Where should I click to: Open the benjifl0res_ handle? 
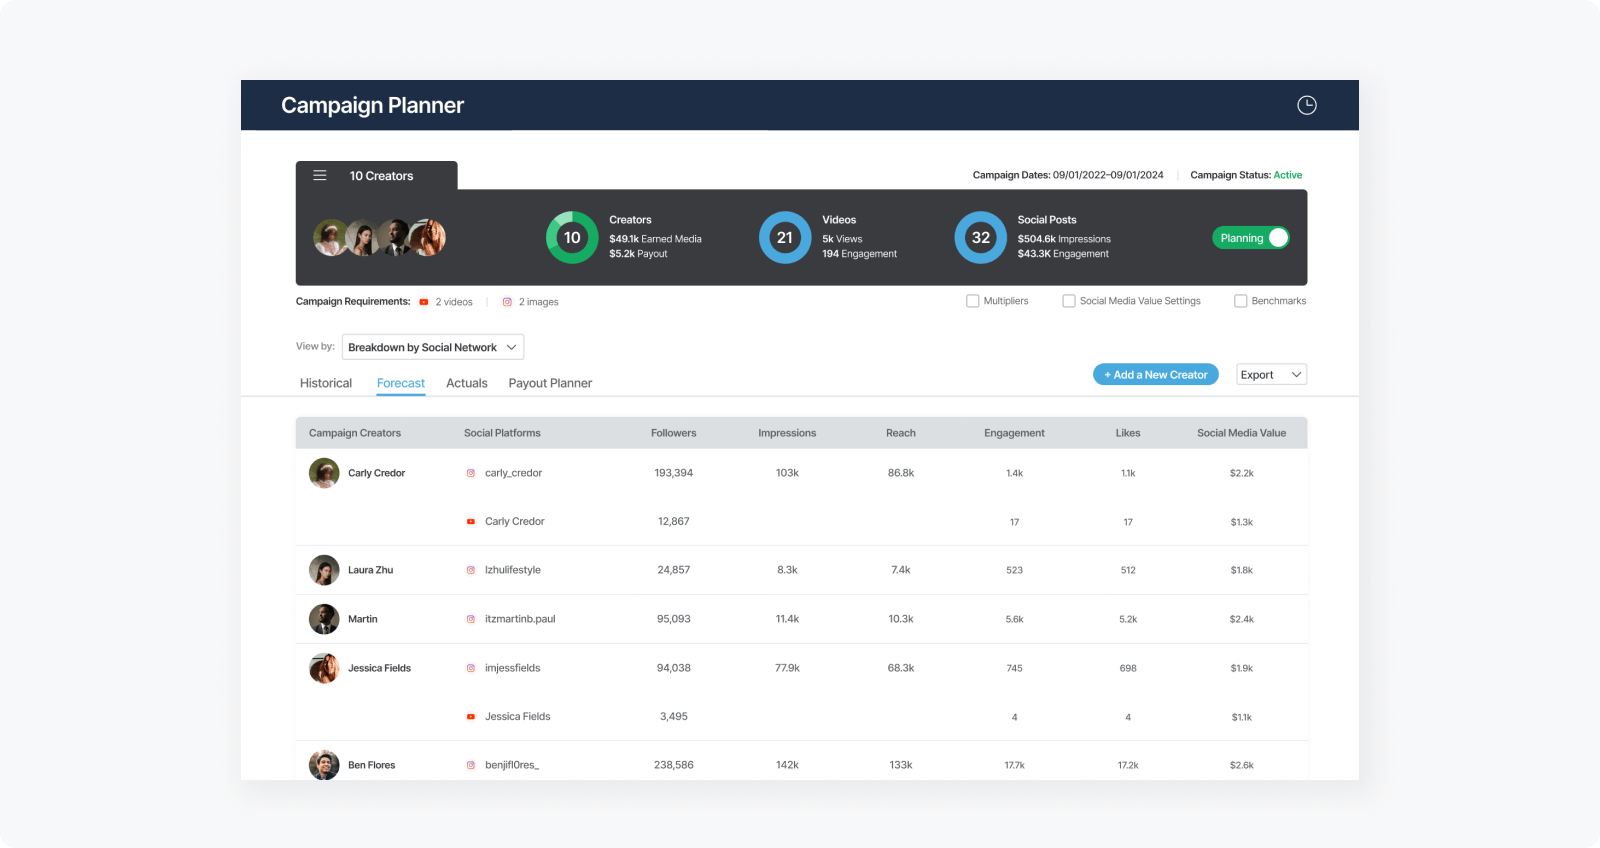512,765
